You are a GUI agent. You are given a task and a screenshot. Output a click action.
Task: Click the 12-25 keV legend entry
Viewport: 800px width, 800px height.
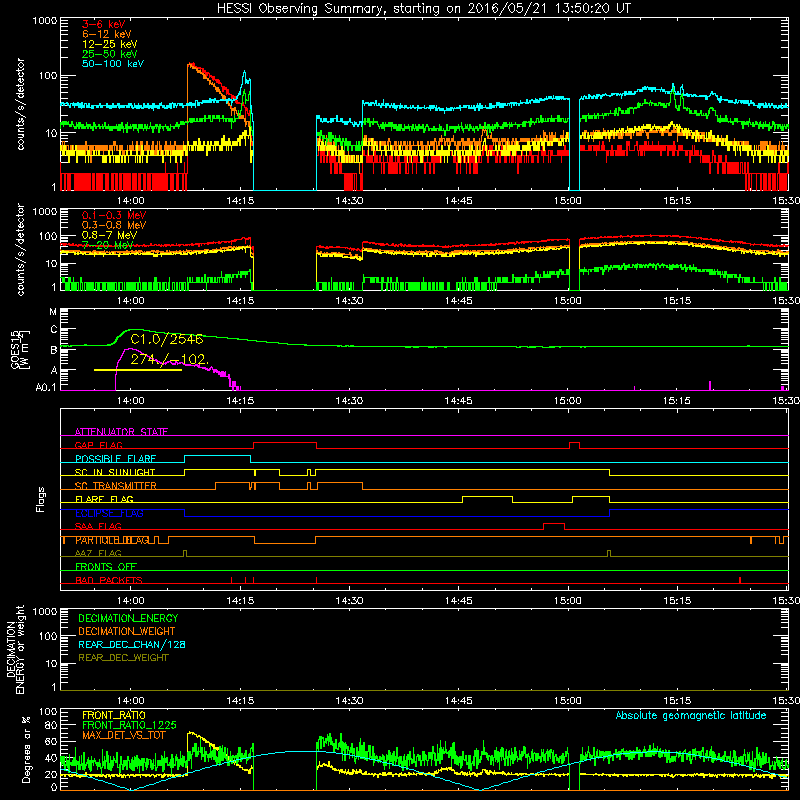pyautogui.click(x=110, y=44)
